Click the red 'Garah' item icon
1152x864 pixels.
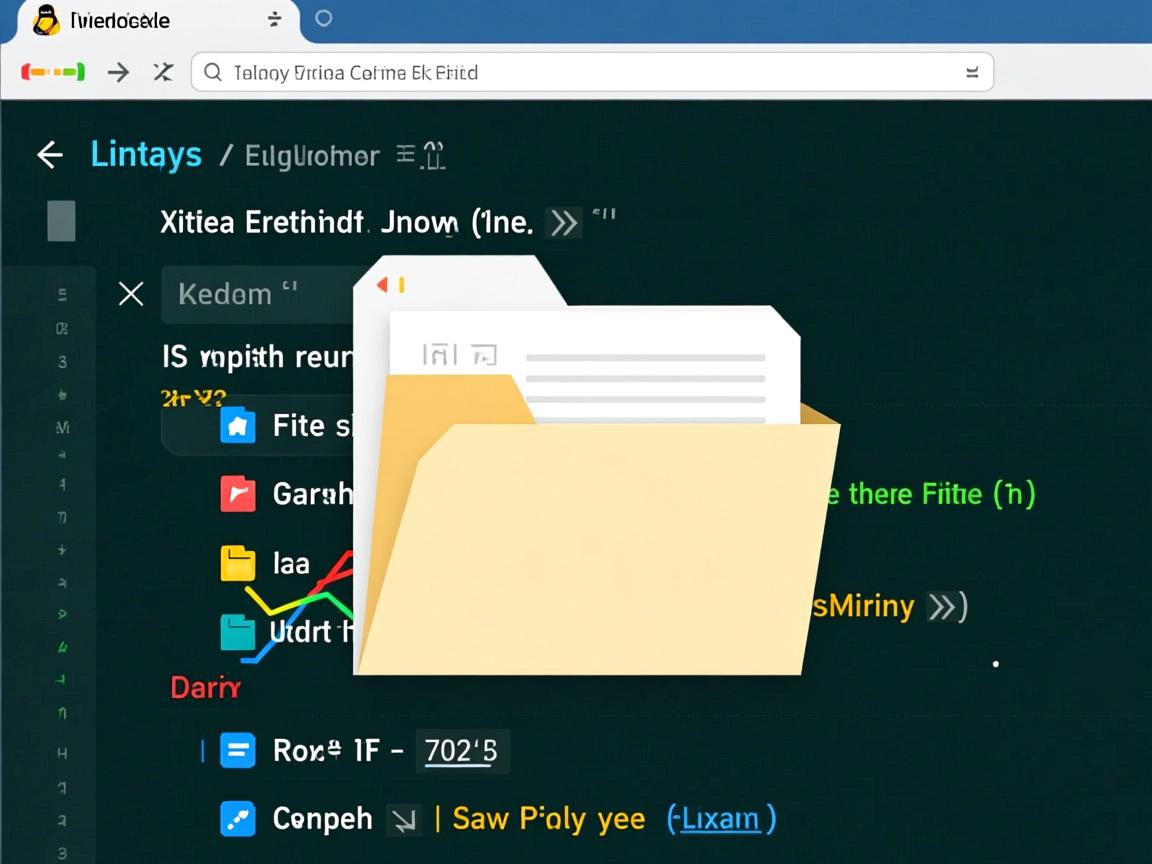[x=237, y=494]
